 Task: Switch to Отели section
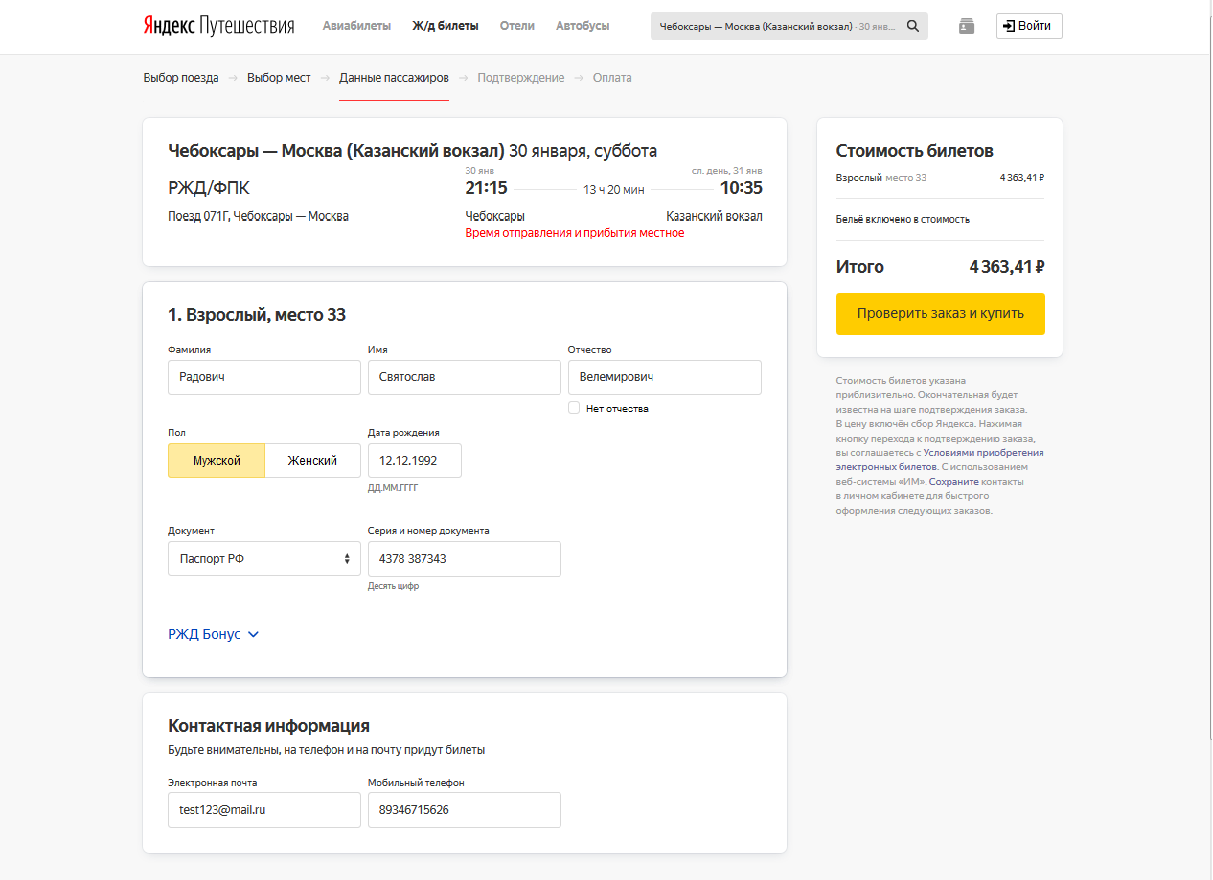point(517,26)
